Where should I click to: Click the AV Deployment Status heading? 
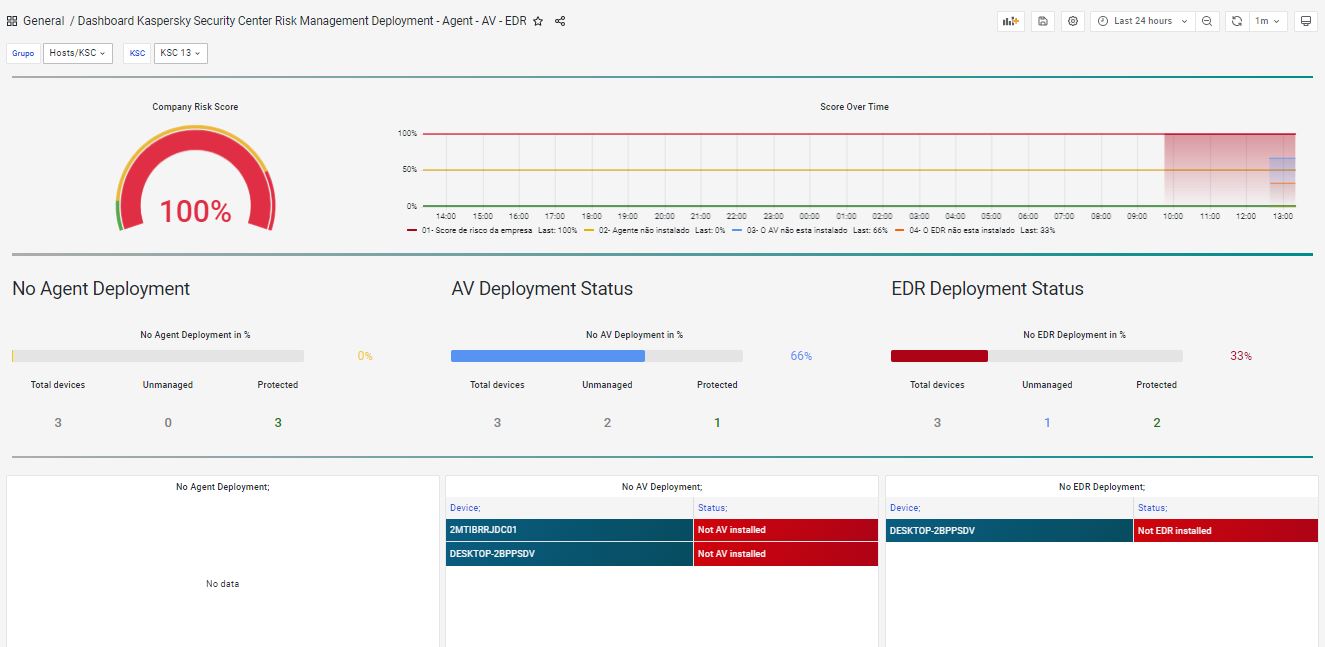point(542,289)
